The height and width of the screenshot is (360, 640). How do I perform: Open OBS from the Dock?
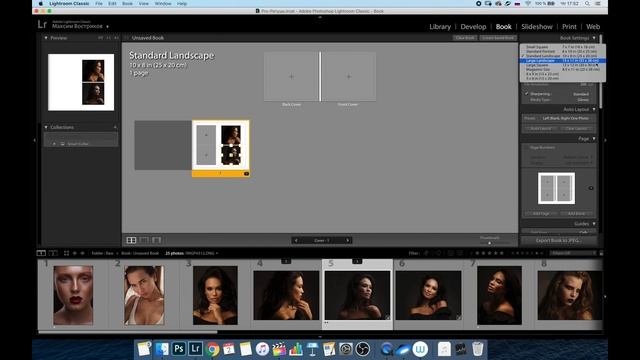[x=362, y=349]
